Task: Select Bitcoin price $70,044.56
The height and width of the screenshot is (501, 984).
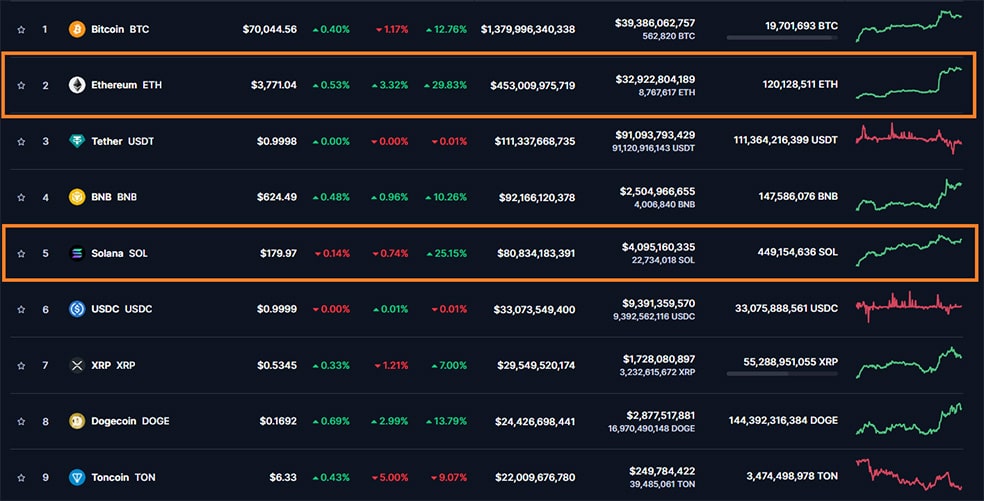Action: 270,30
